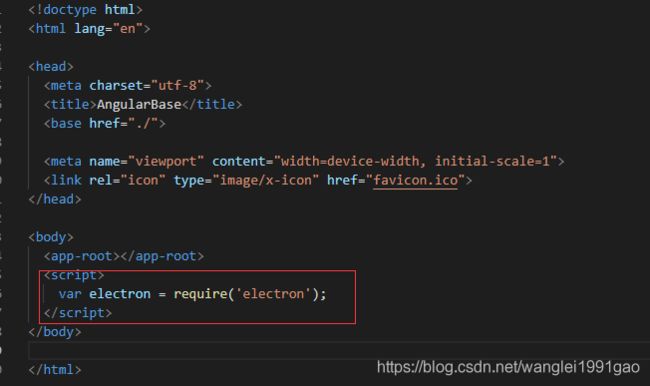Click the app-root element line

click(124, 256)
